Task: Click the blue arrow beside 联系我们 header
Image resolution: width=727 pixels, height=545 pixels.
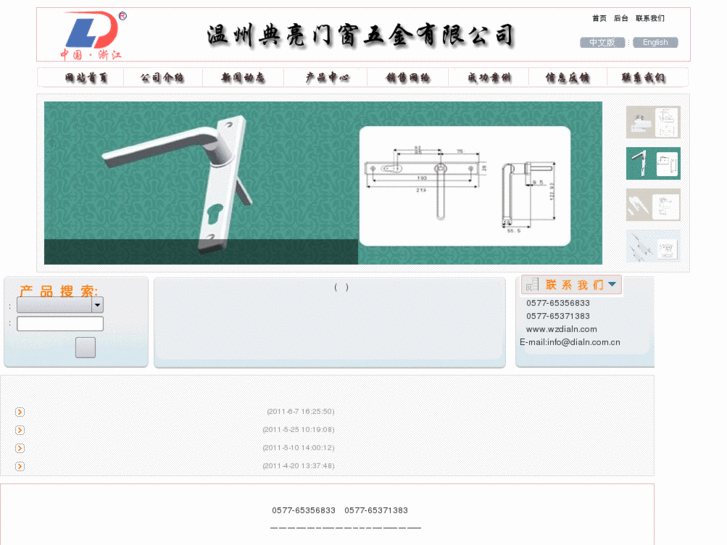Action: [x=612, y=284]
